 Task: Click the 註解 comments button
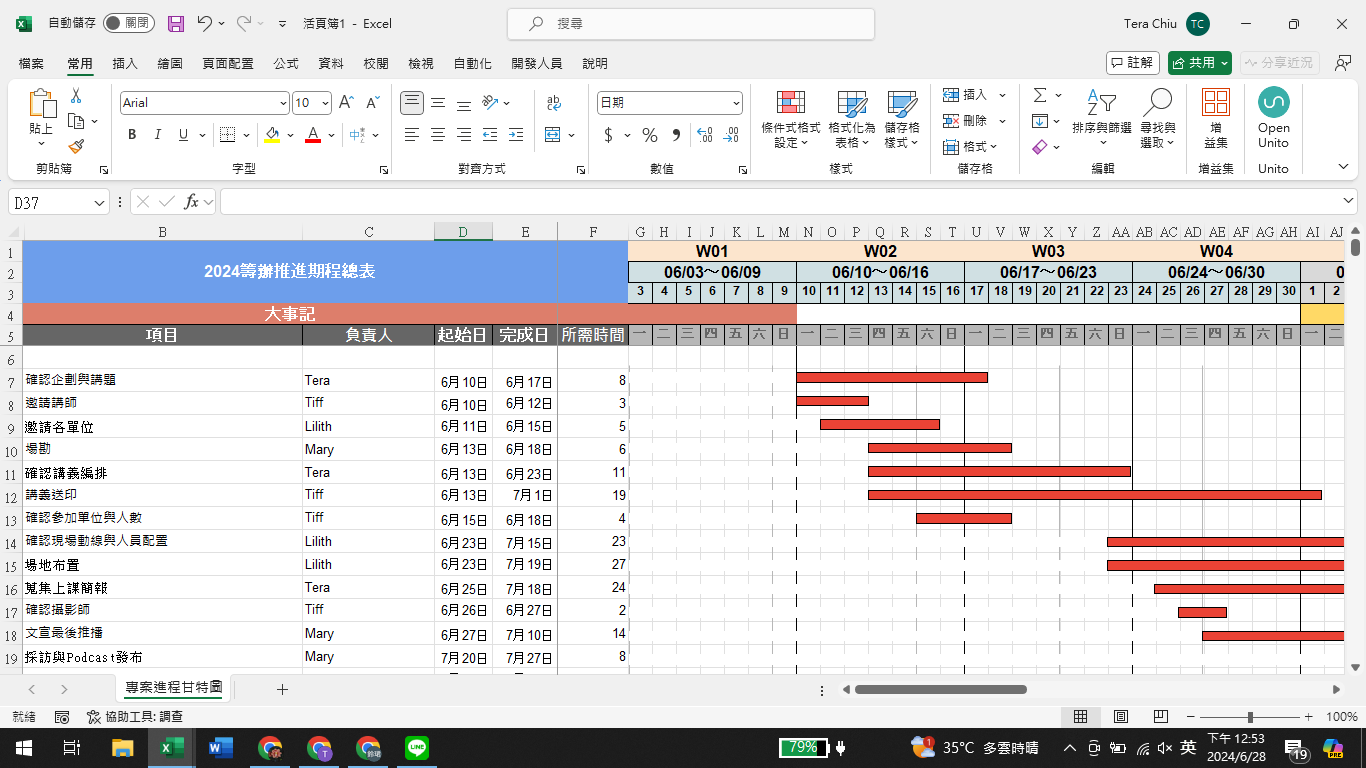pyautogui.click(x=1132, y=63)
